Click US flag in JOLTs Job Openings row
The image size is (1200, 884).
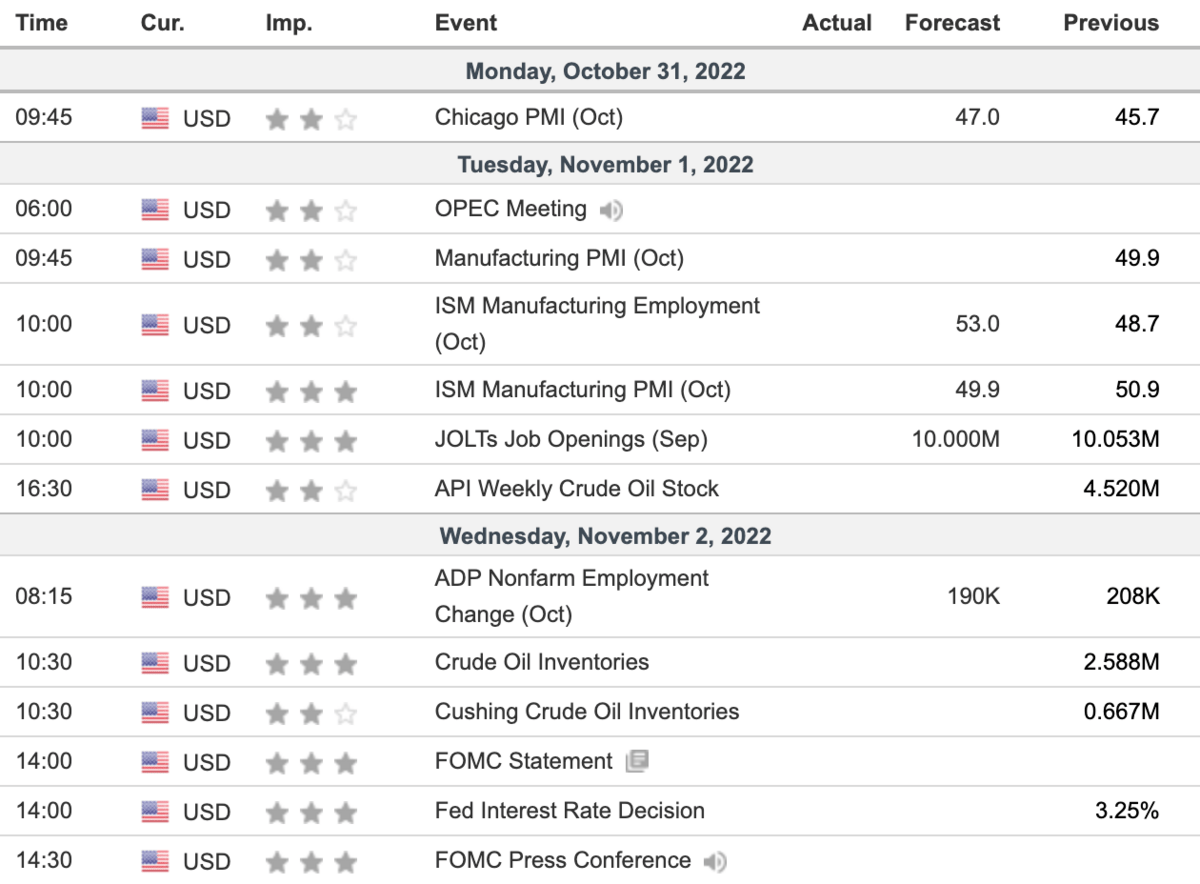click(x=155, y=440)
